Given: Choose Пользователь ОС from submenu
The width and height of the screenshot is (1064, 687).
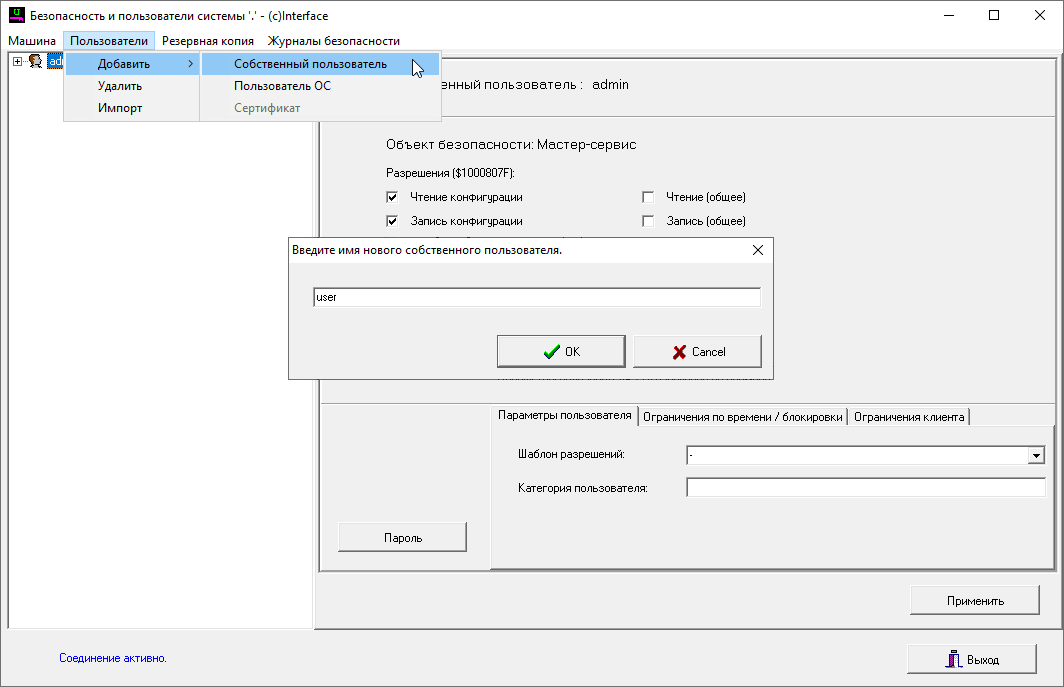Looking at the screenshot, I should pyautogui.click(x=282, y=86).
